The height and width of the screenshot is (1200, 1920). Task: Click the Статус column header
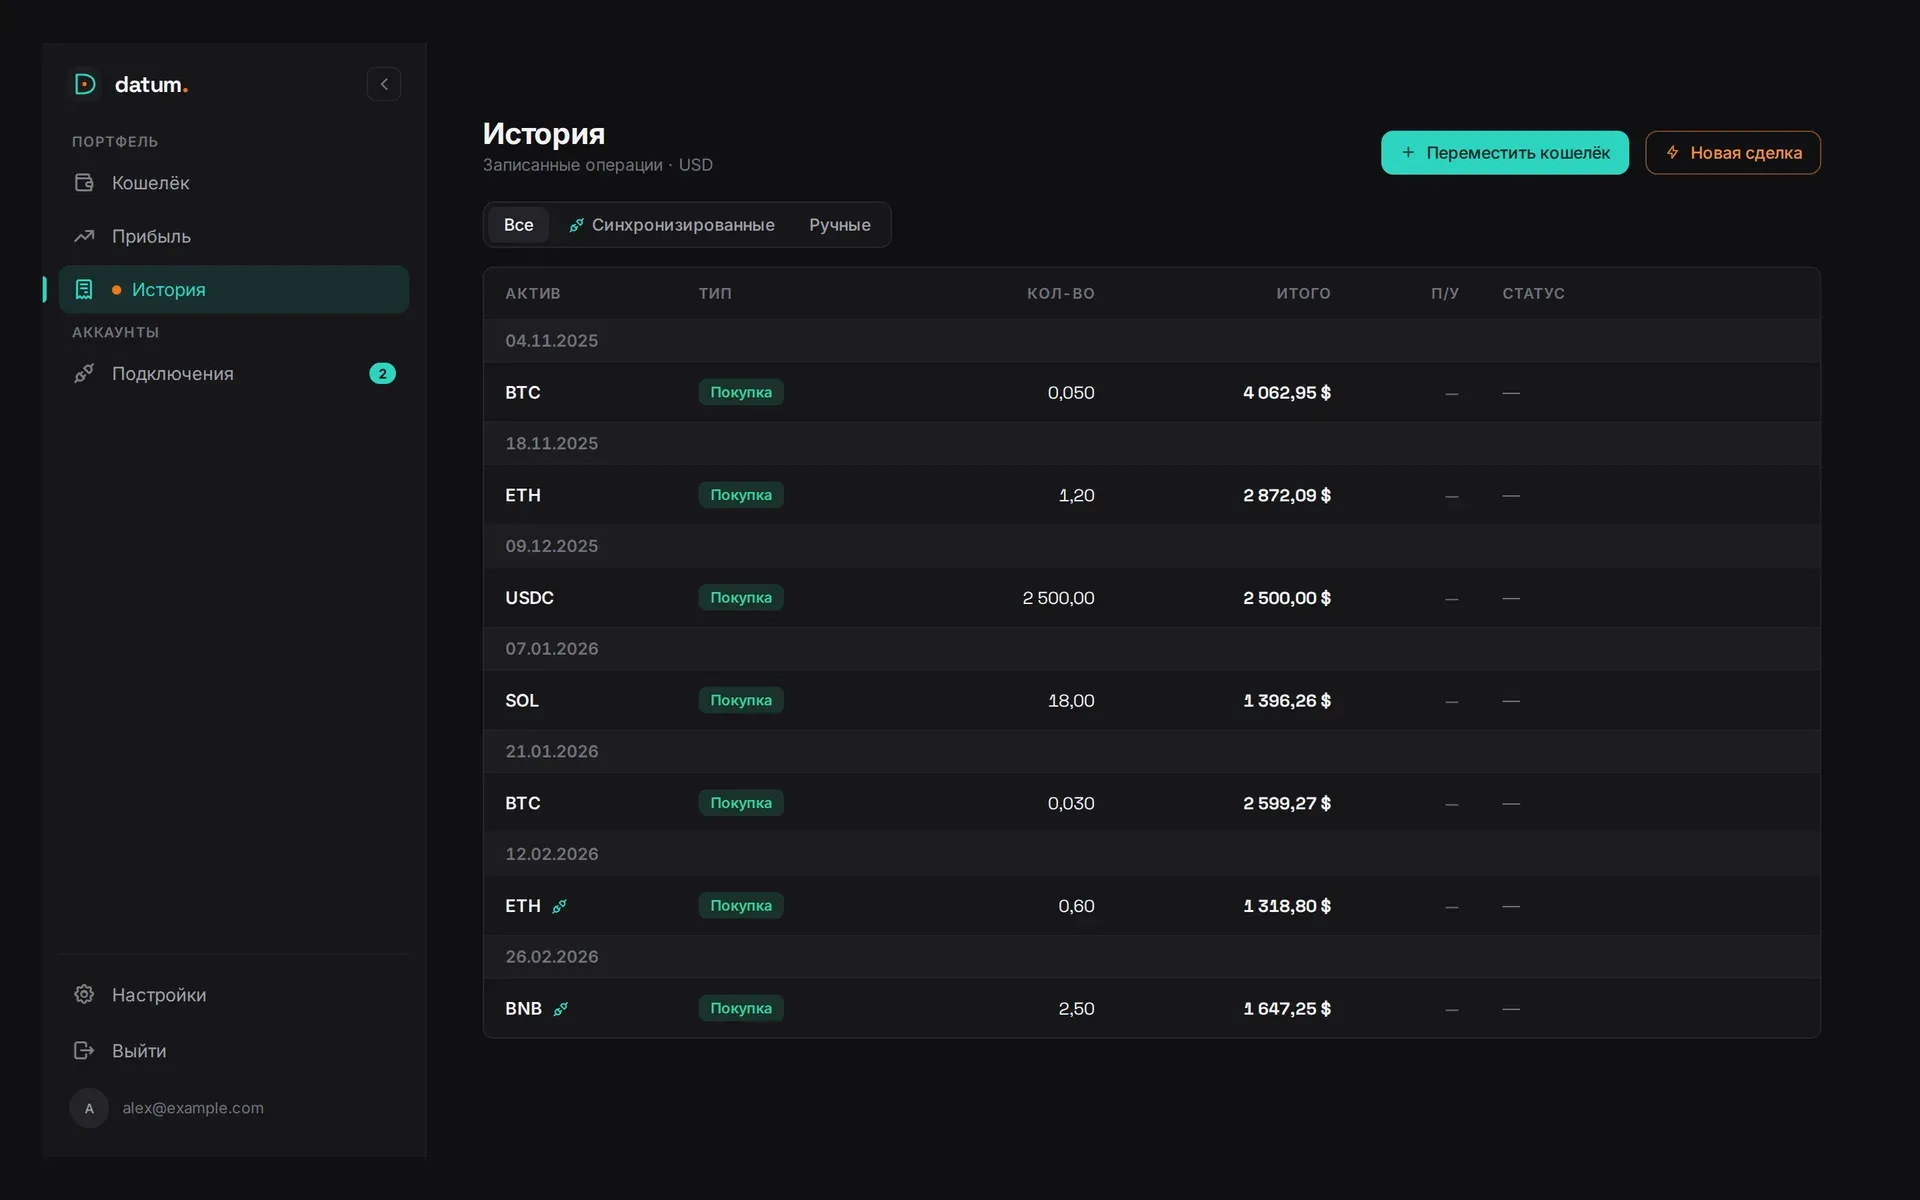[x=1533, y=293]
